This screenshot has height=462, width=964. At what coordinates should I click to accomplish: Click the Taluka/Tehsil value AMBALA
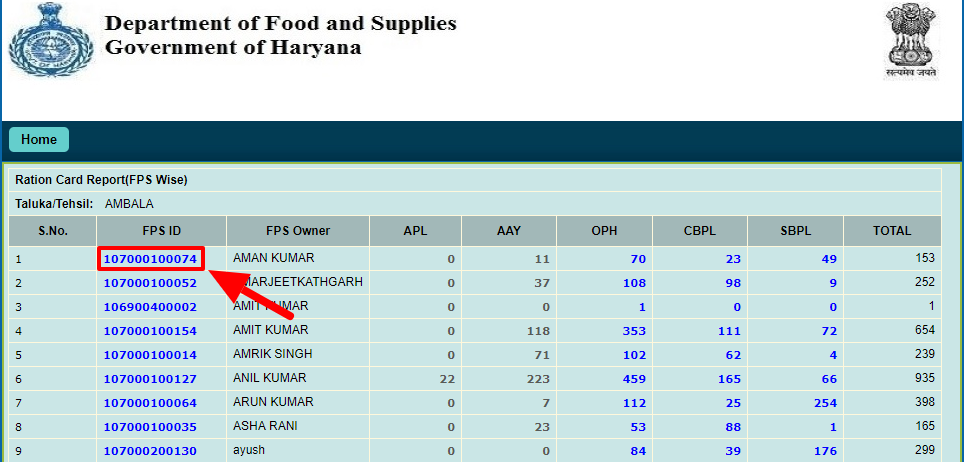[129, 204]
